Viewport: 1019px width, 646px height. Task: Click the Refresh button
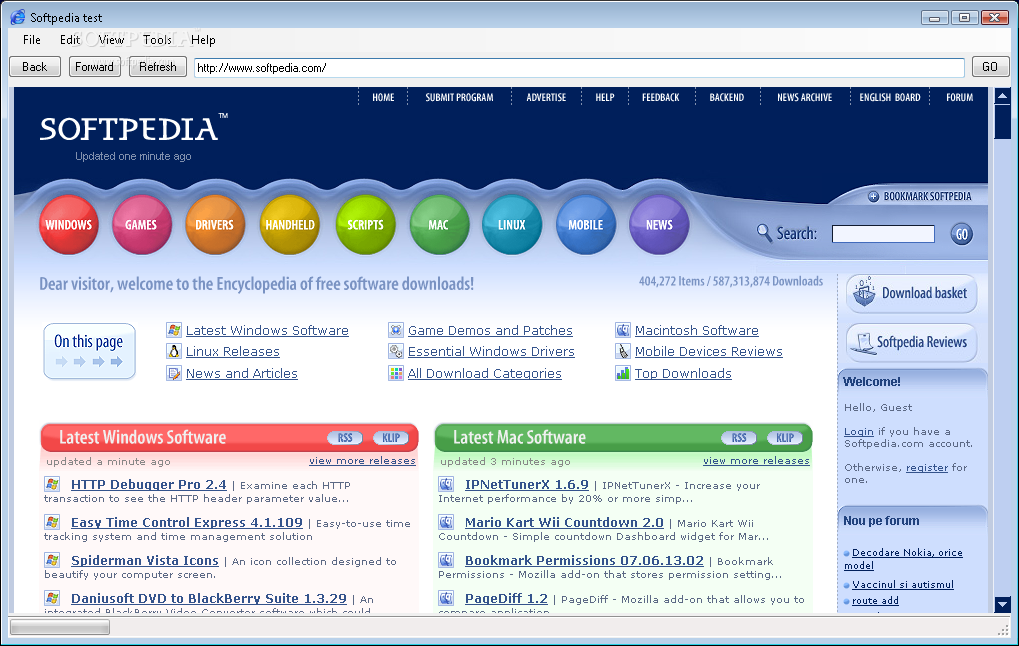click(158, 67)
